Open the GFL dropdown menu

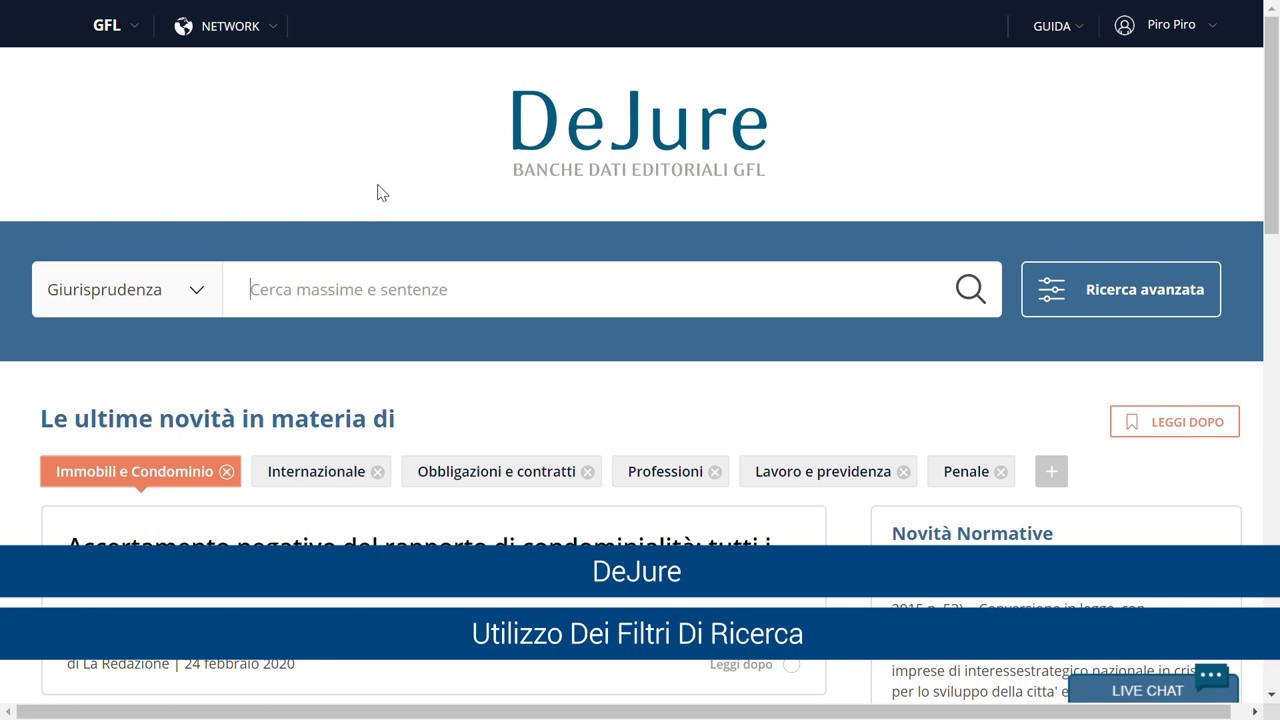click(116, 26)
